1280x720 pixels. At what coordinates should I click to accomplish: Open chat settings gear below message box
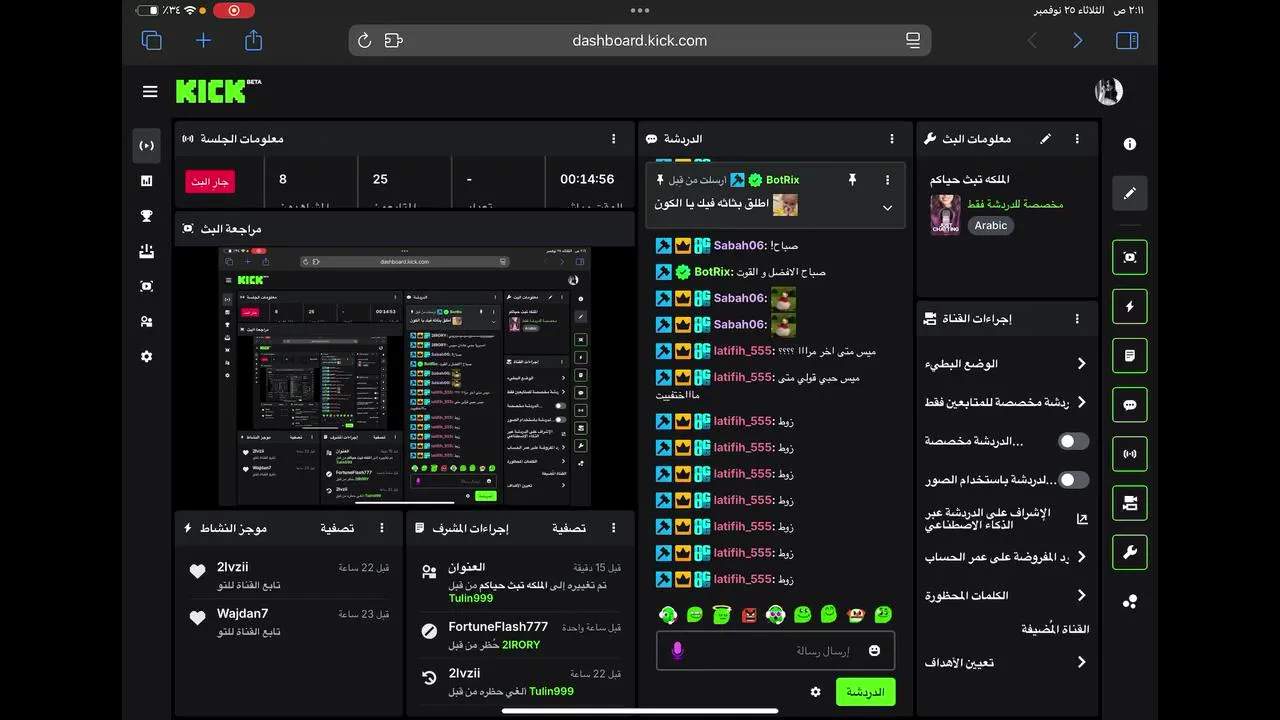point(815,692)
